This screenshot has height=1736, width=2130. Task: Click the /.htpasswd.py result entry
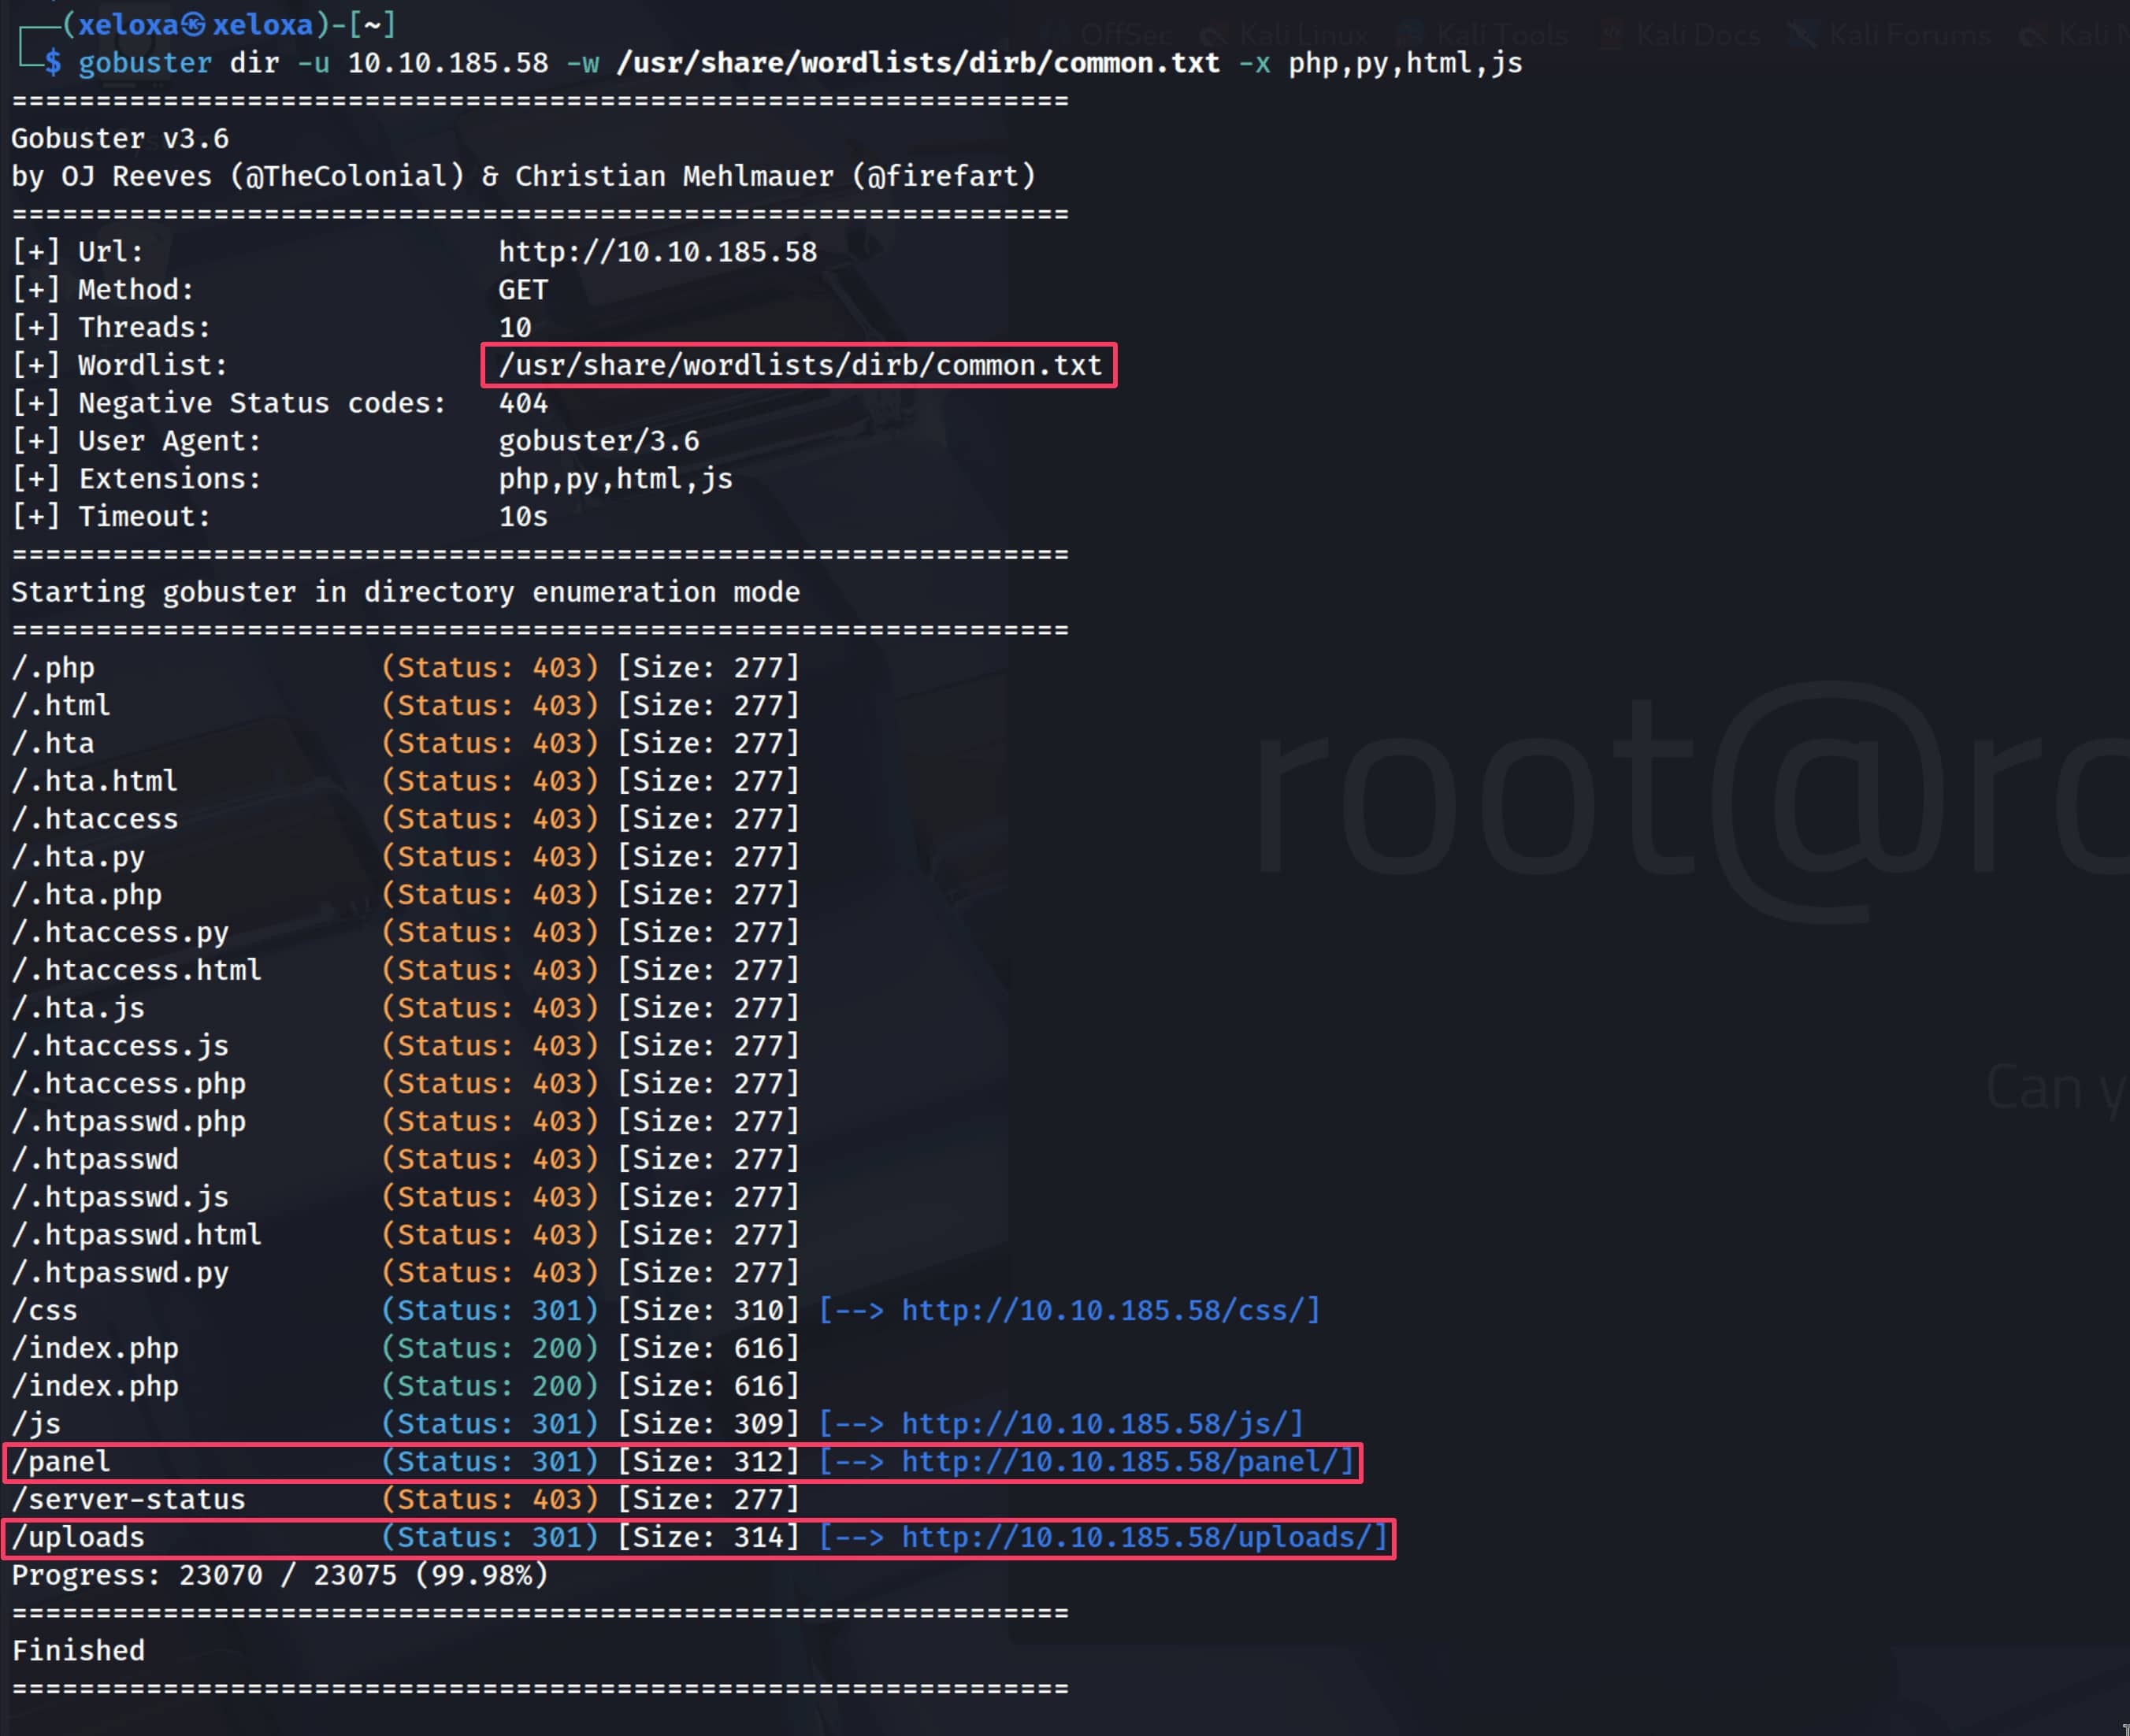(x=120, y=1272)
